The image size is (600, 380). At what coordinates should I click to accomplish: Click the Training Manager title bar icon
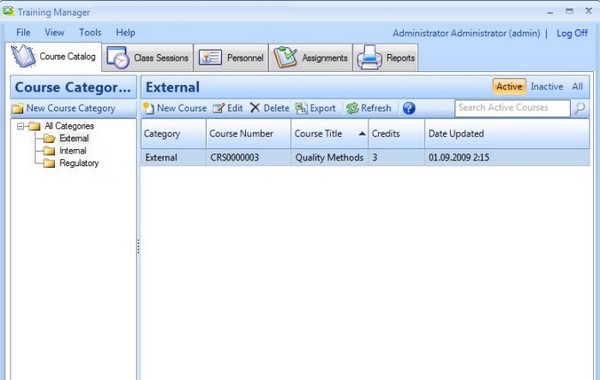coord(8,11)
